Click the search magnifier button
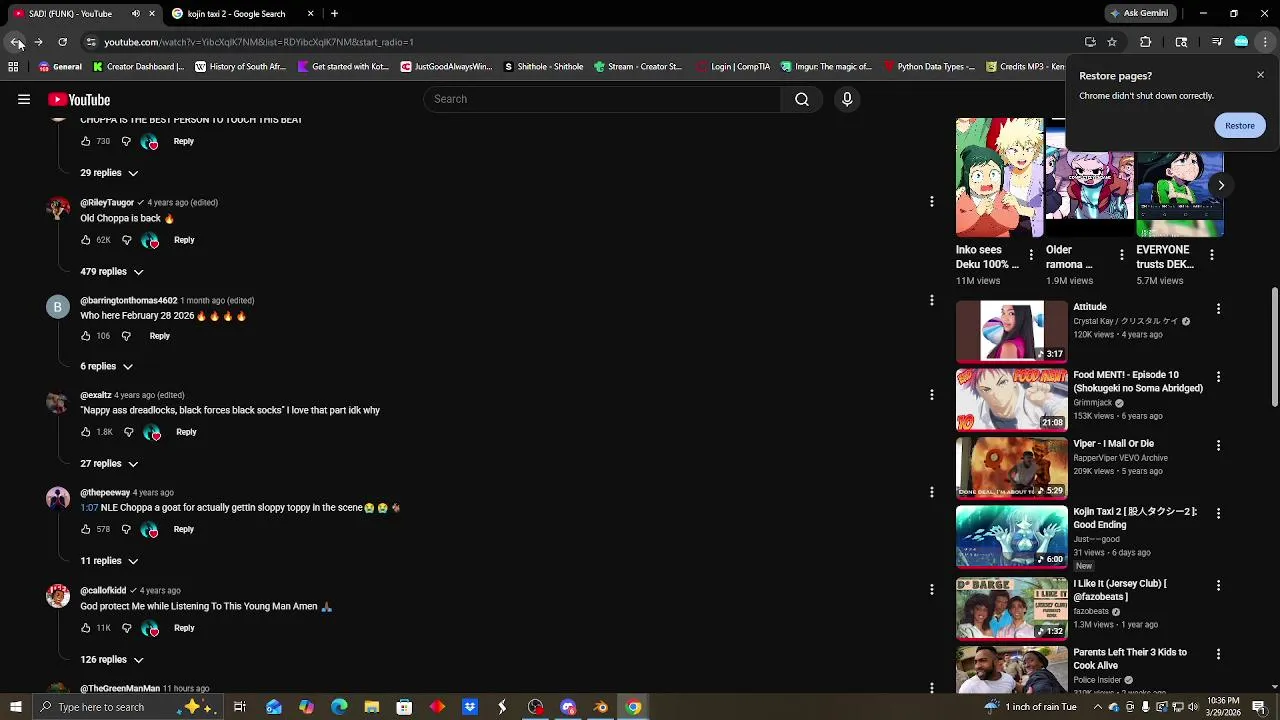Viewport: 1280px width, 720px height. pyautogui.click(x=802, y=99)
